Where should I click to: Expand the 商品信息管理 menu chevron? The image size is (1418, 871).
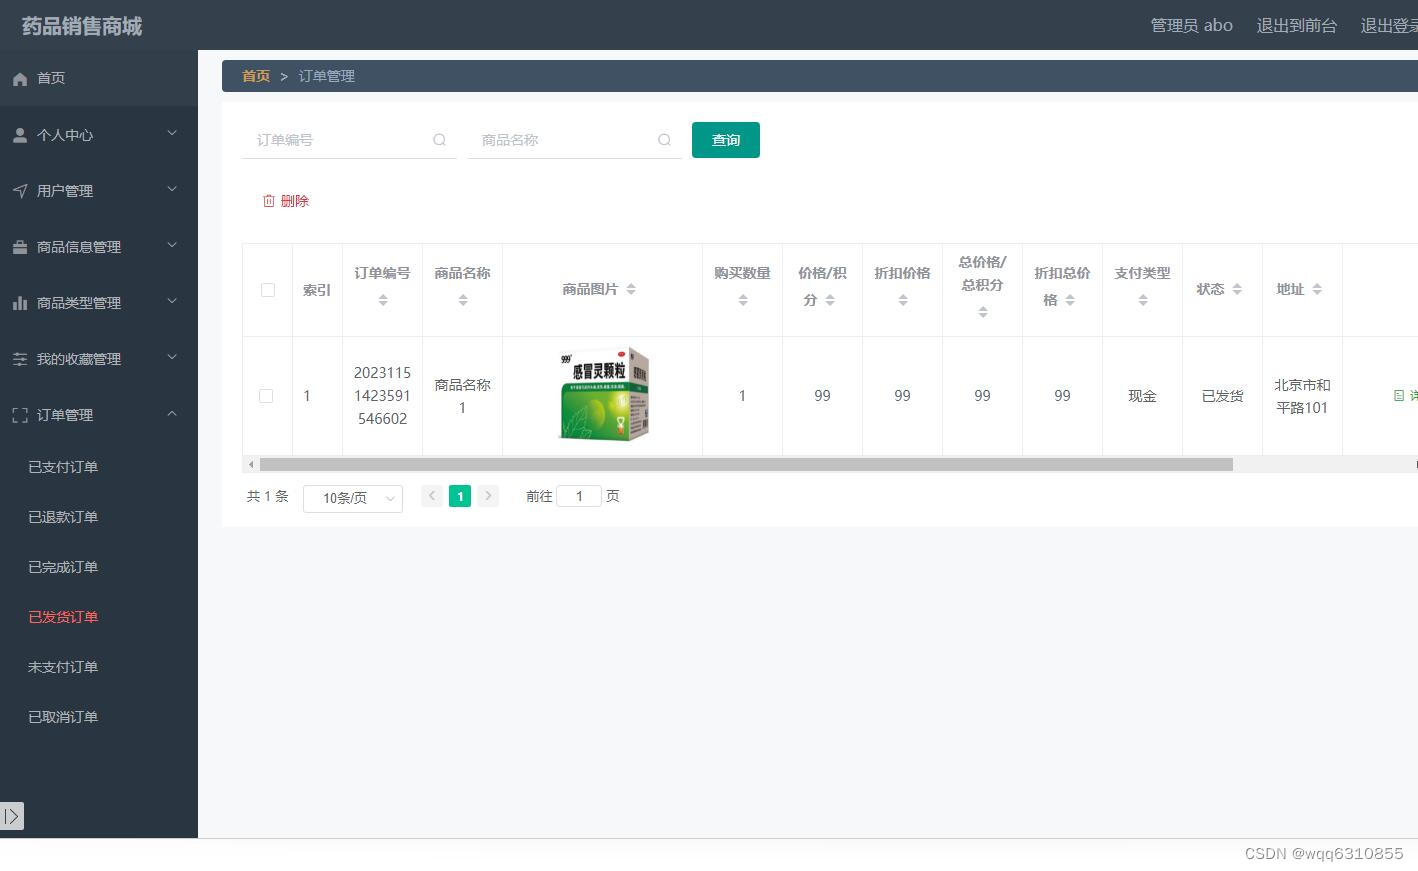[x=172, y=245]
